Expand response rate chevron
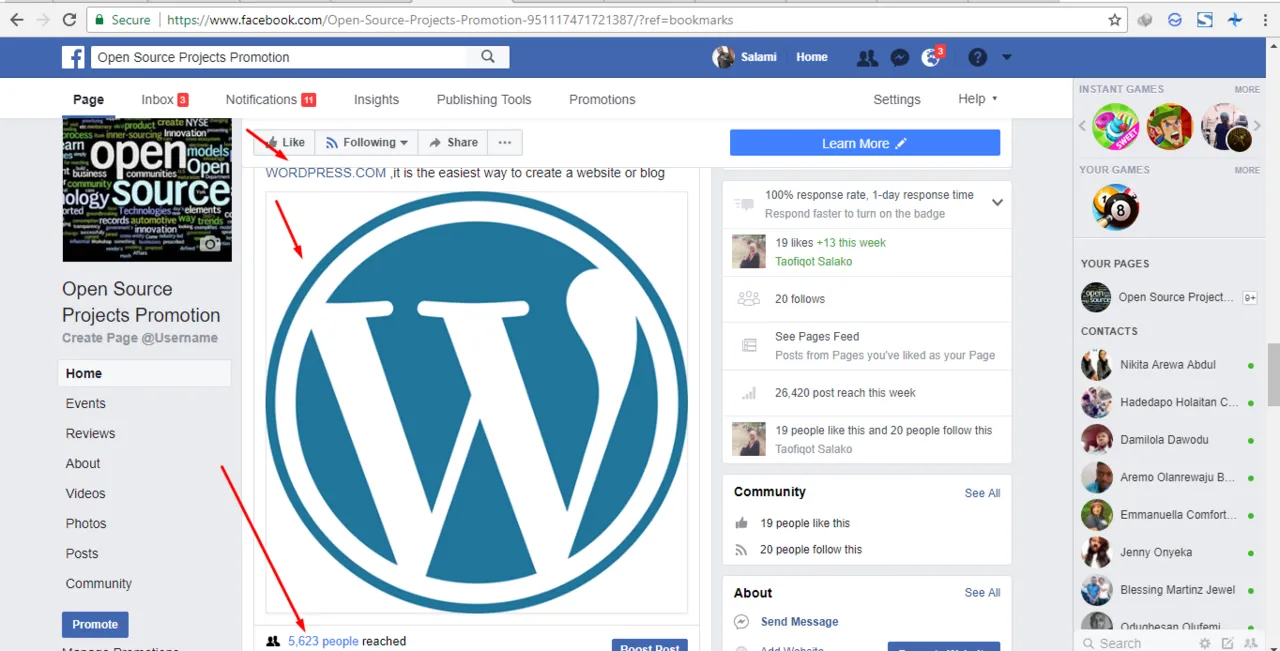Screen dimensions: 1280x651 coord(997,202)
